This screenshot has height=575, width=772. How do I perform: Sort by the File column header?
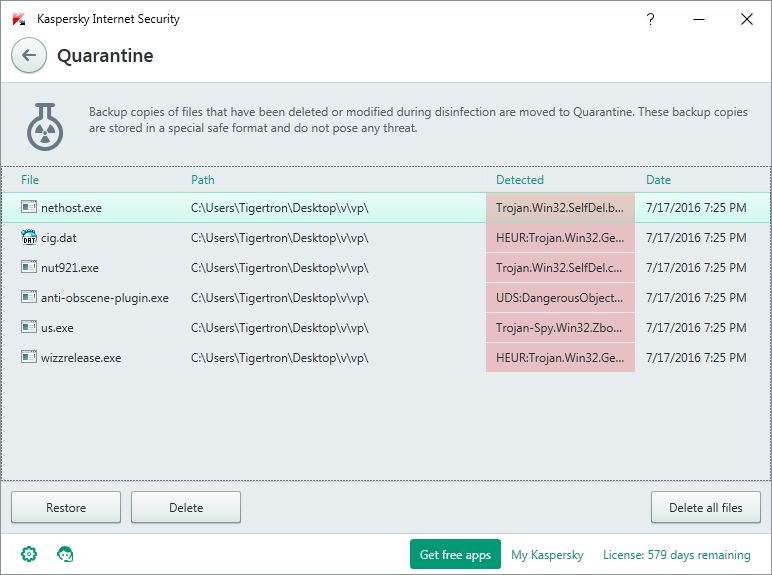(30, 180)
